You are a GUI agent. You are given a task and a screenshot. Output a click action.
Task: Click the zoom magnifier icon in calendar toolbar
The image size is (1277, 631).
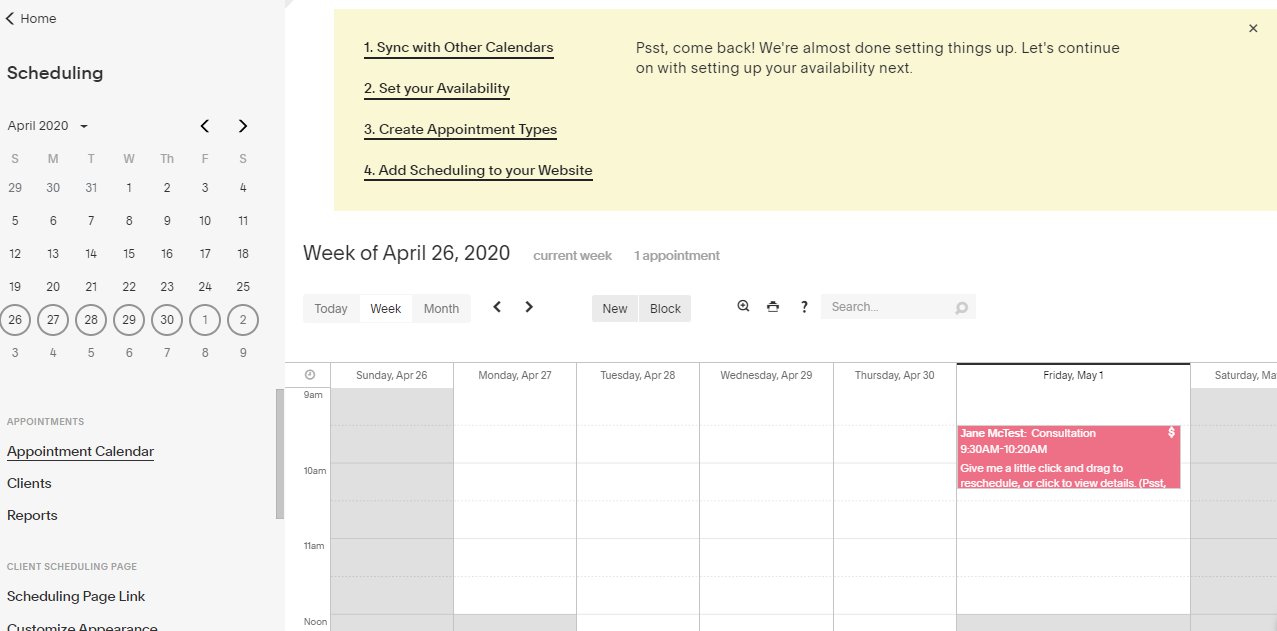pos(743,307)
